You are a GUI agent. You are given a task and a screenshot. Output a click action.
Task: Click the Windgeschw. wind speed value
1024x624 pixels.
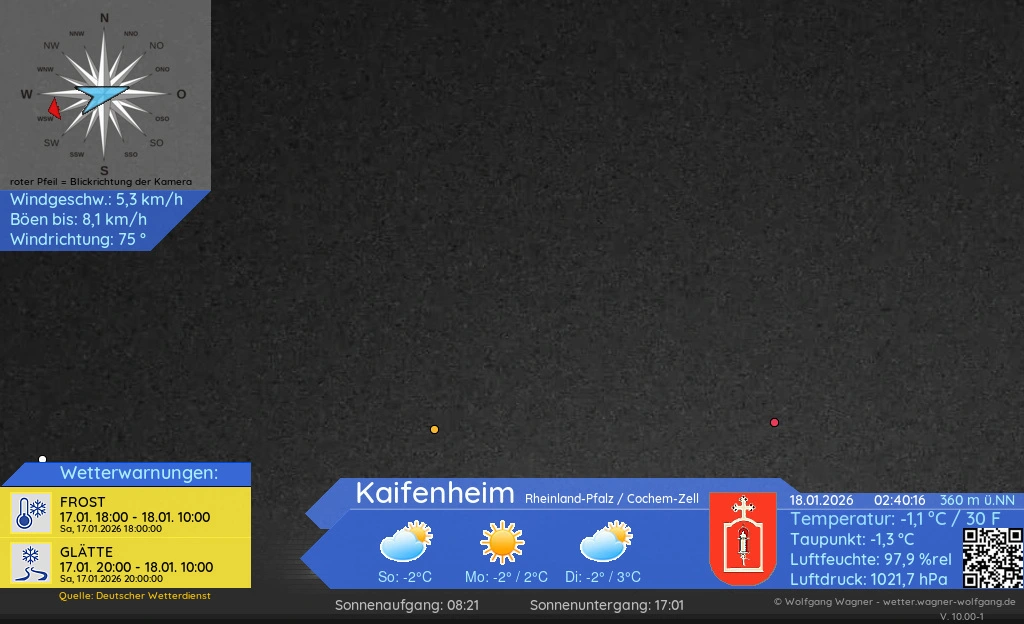click(96, 199)
